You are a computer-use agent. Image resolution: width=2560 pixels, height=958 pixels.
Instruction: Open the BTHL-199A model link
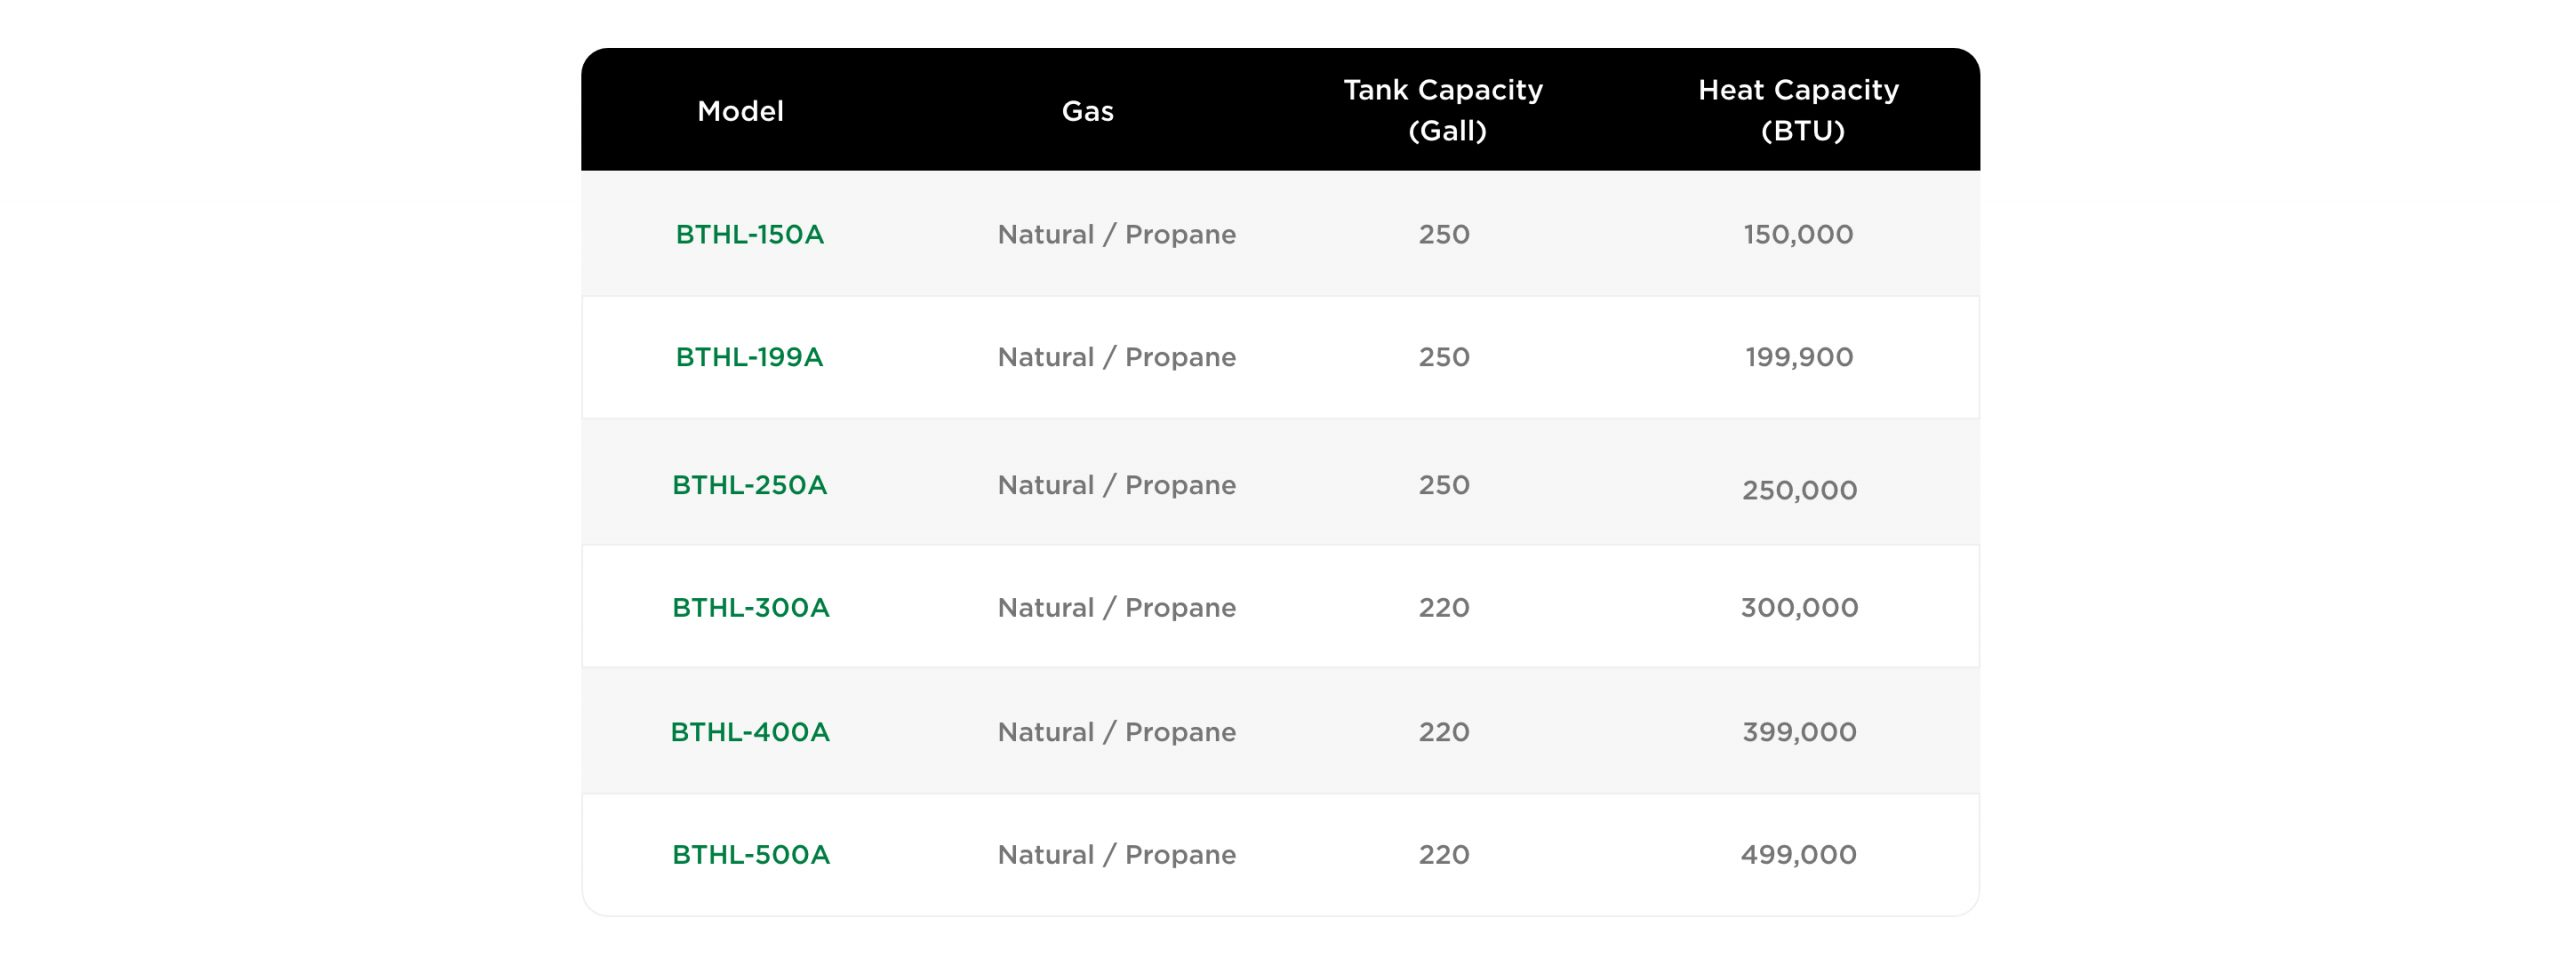(749, 357)
